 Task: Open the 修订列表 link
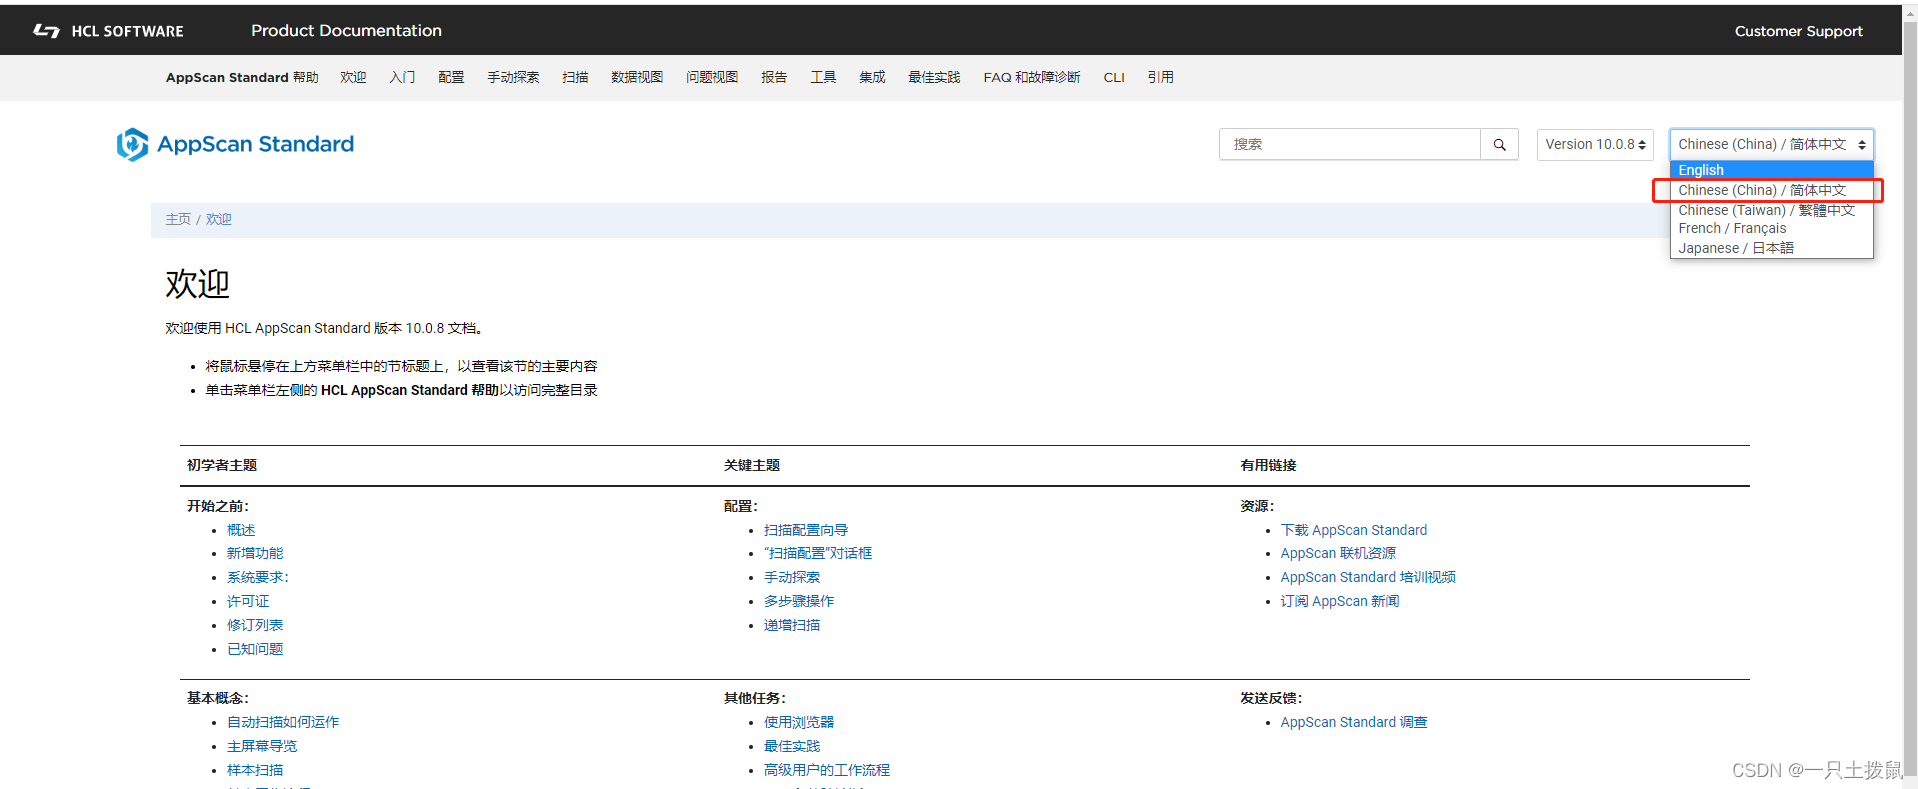click(x=255, y=625)
